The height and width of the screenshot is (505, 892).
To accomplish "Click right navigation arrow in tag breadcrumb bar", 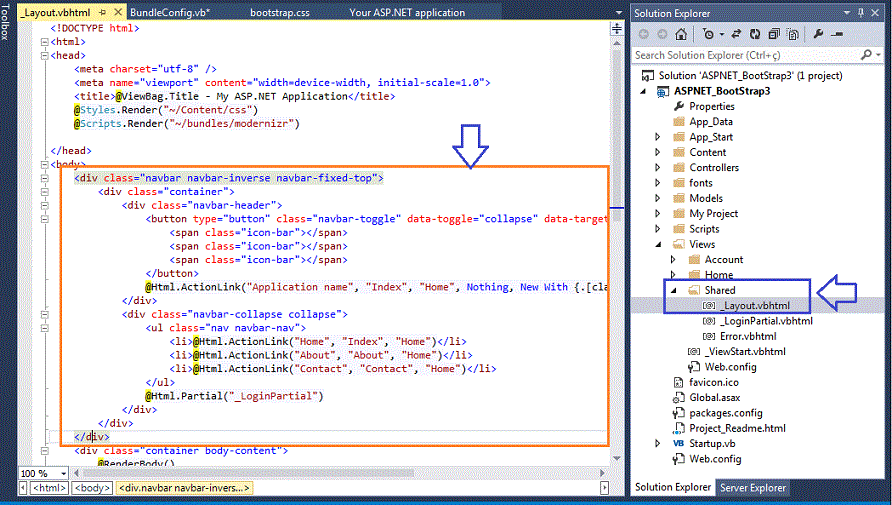I will point(604,488).
